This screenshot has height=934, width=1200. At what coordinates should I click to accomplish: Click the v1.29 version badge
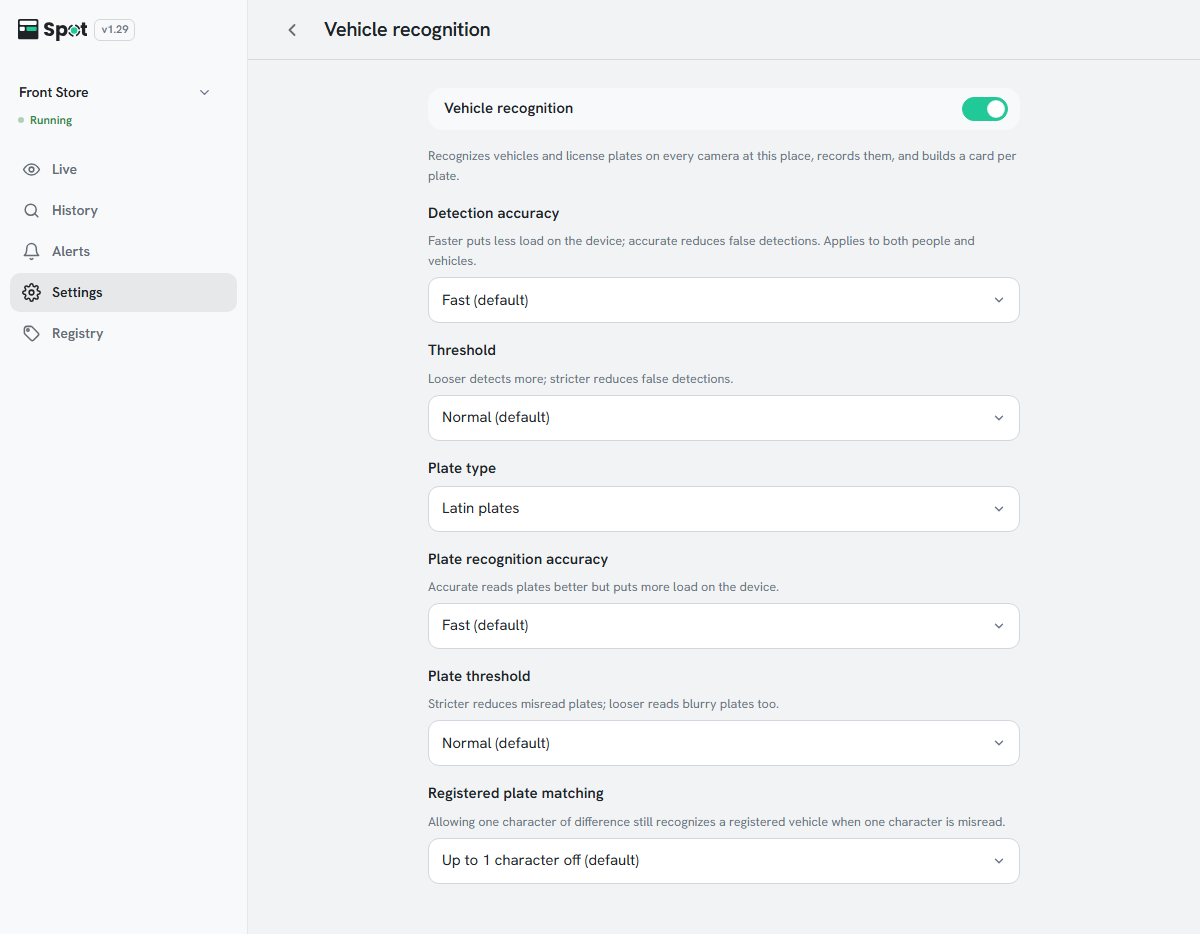[x=115, y=30]
